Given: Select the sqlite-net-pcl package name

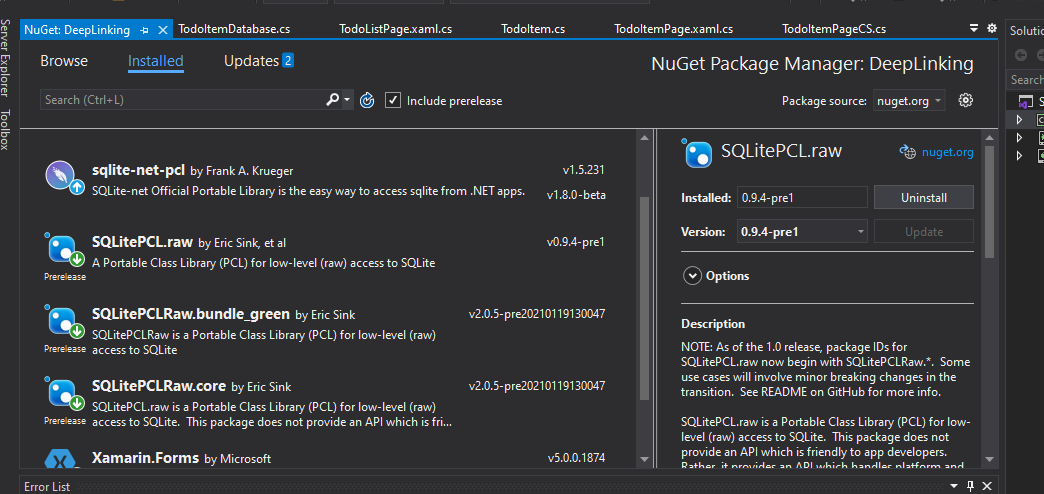Looking at the screenshot, I should pos(138,170).
